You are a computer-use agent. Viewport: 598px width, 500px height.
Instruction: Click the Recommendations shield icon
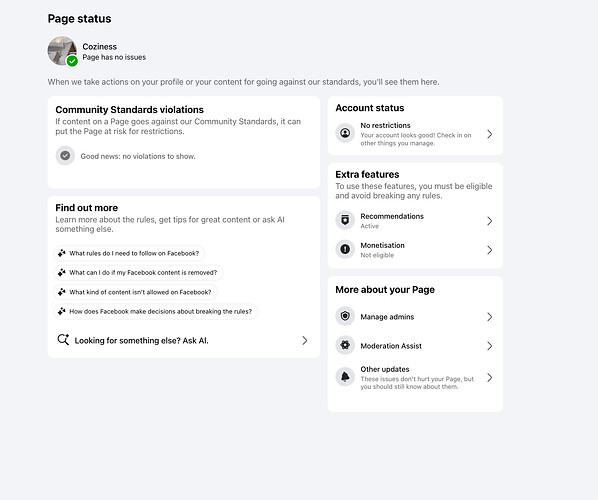[345, 220]
